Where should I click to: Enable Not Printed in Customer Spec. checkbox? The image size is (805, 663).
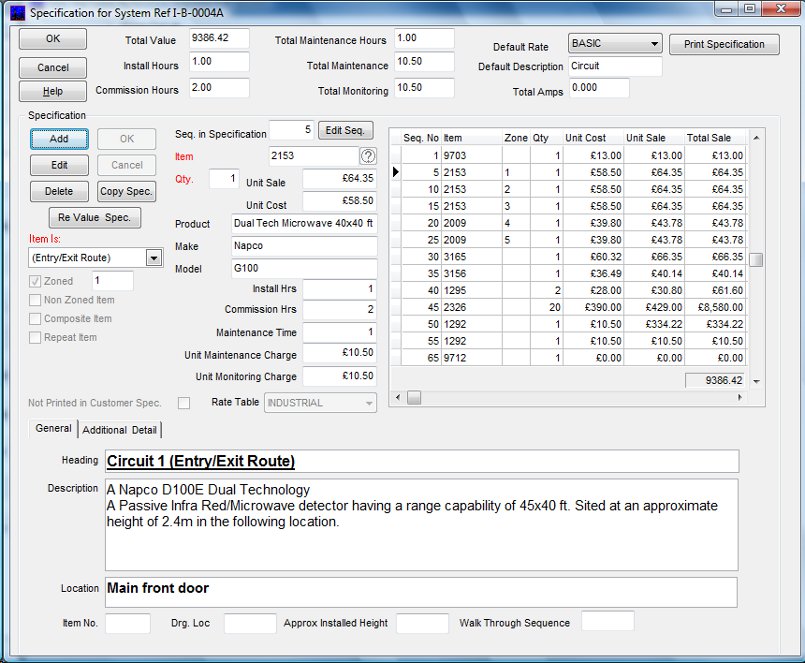(x=183, y=403)
